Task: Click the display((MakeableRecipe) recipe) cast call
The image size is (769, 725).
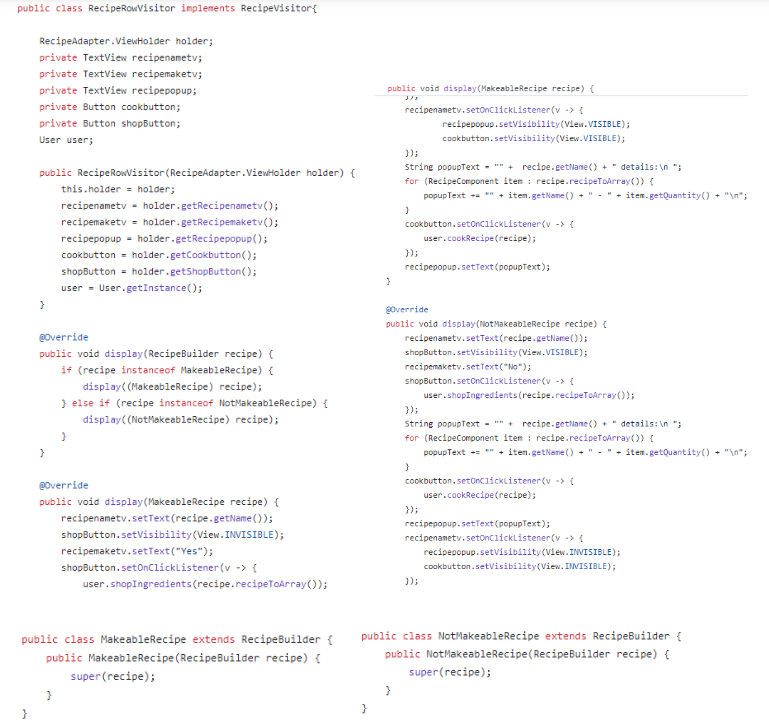Action: [172, 386]
